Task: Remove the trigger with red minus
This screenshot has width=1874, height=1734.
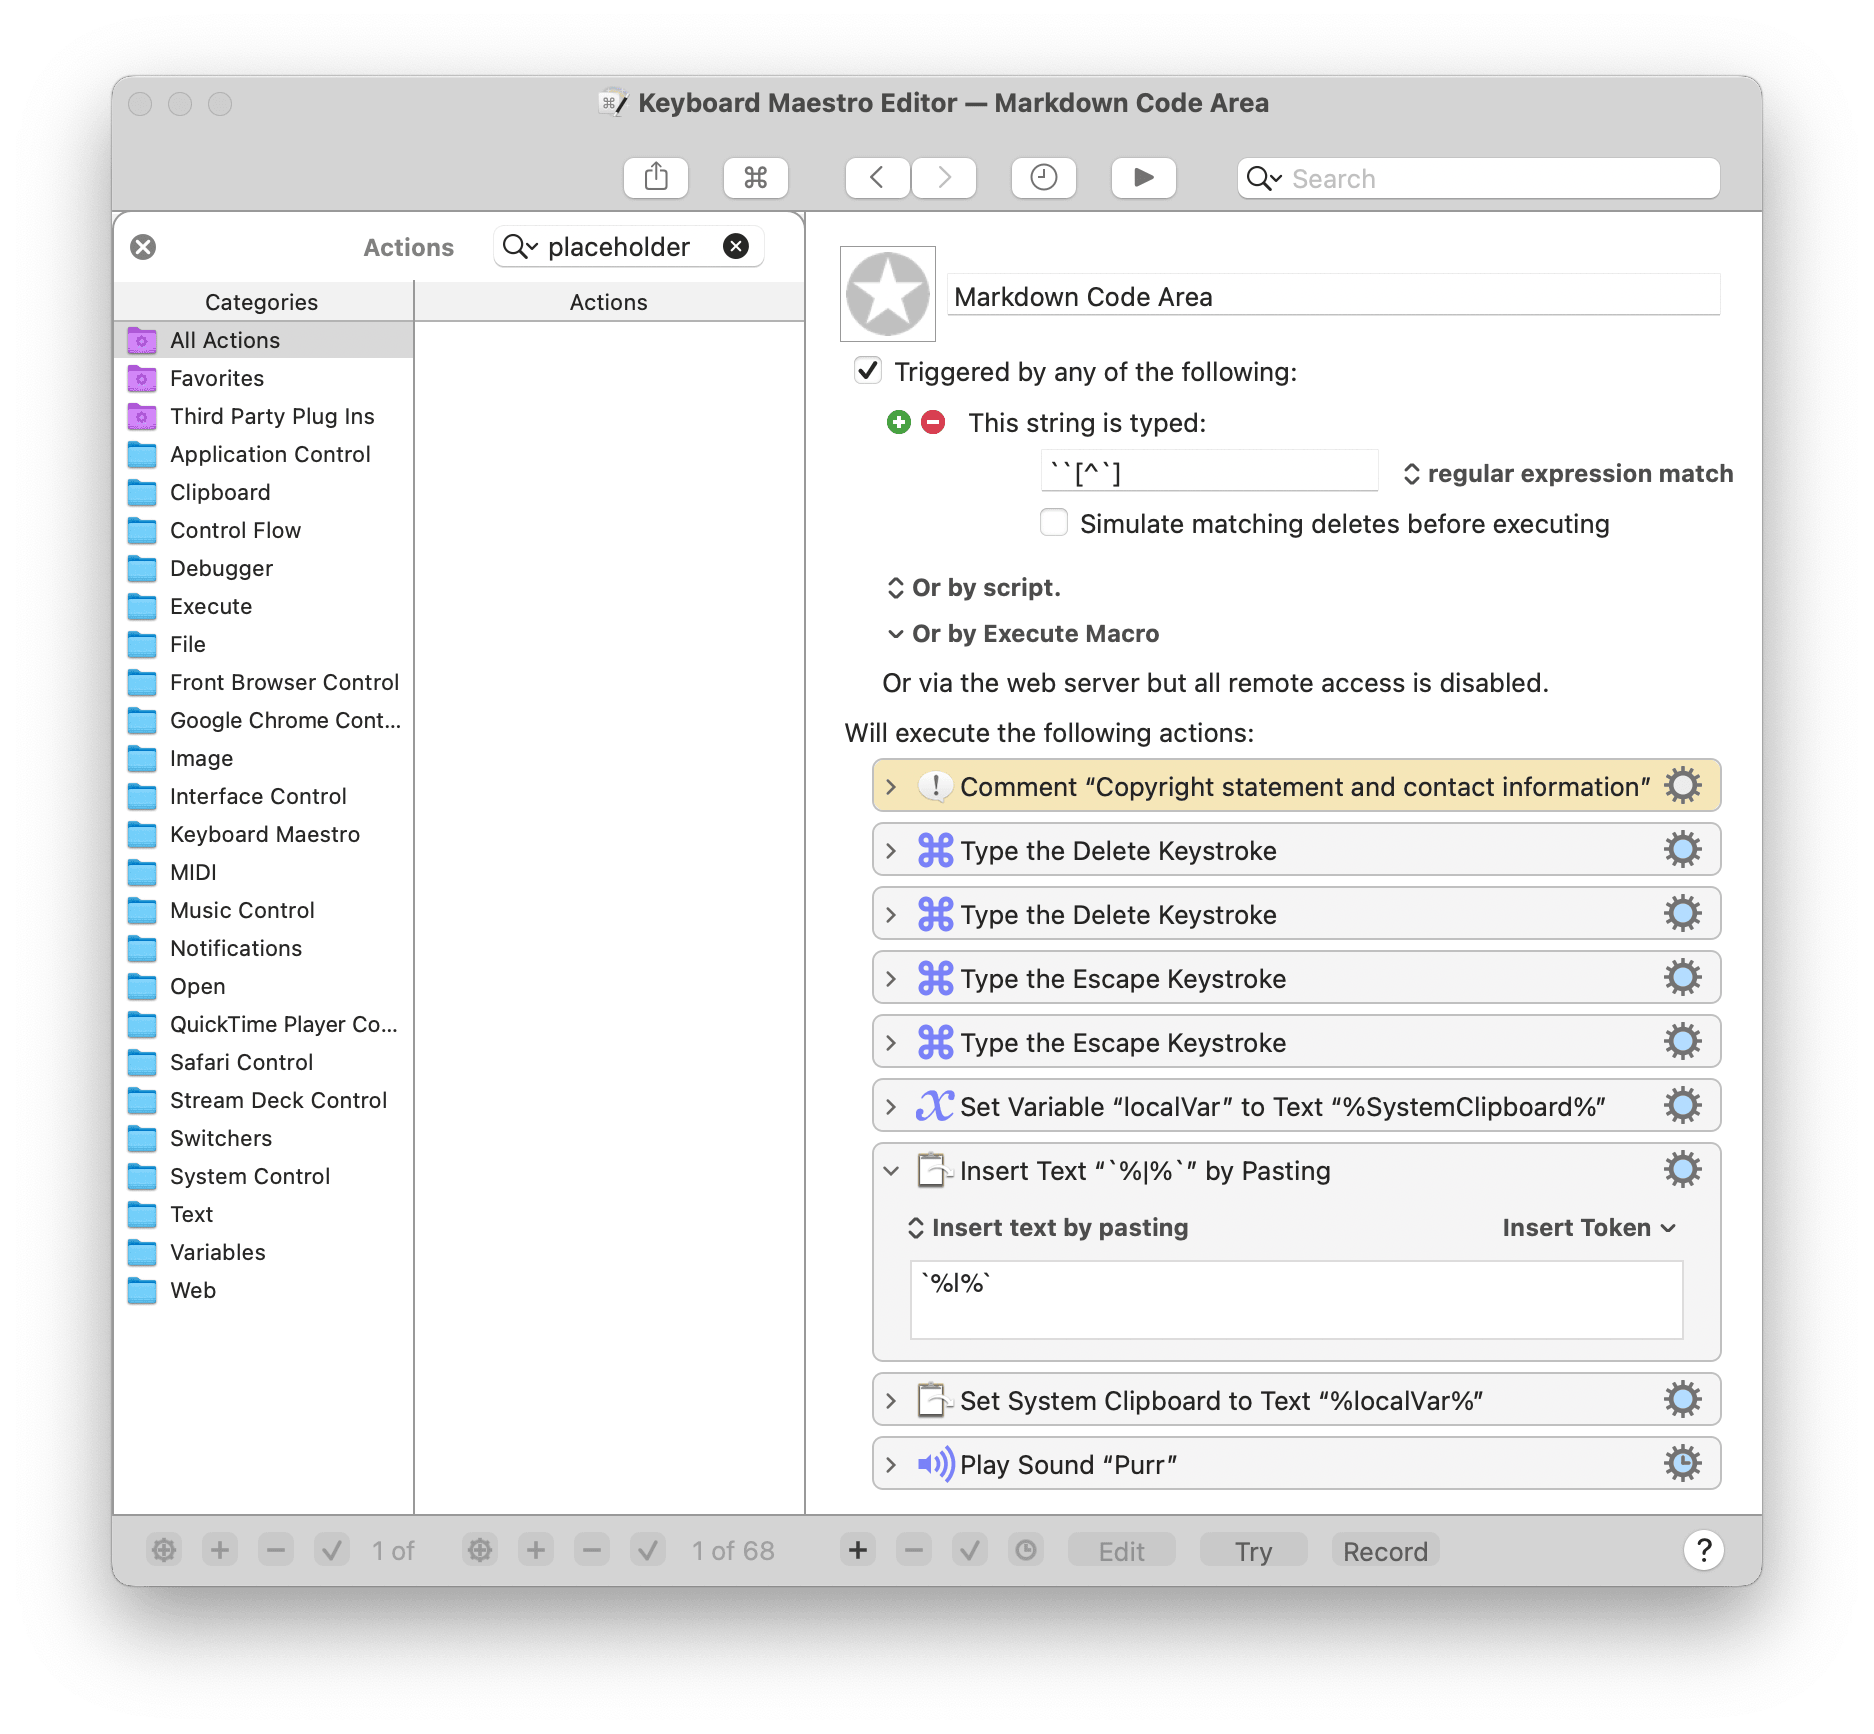Action: click(x=933, y=422)
